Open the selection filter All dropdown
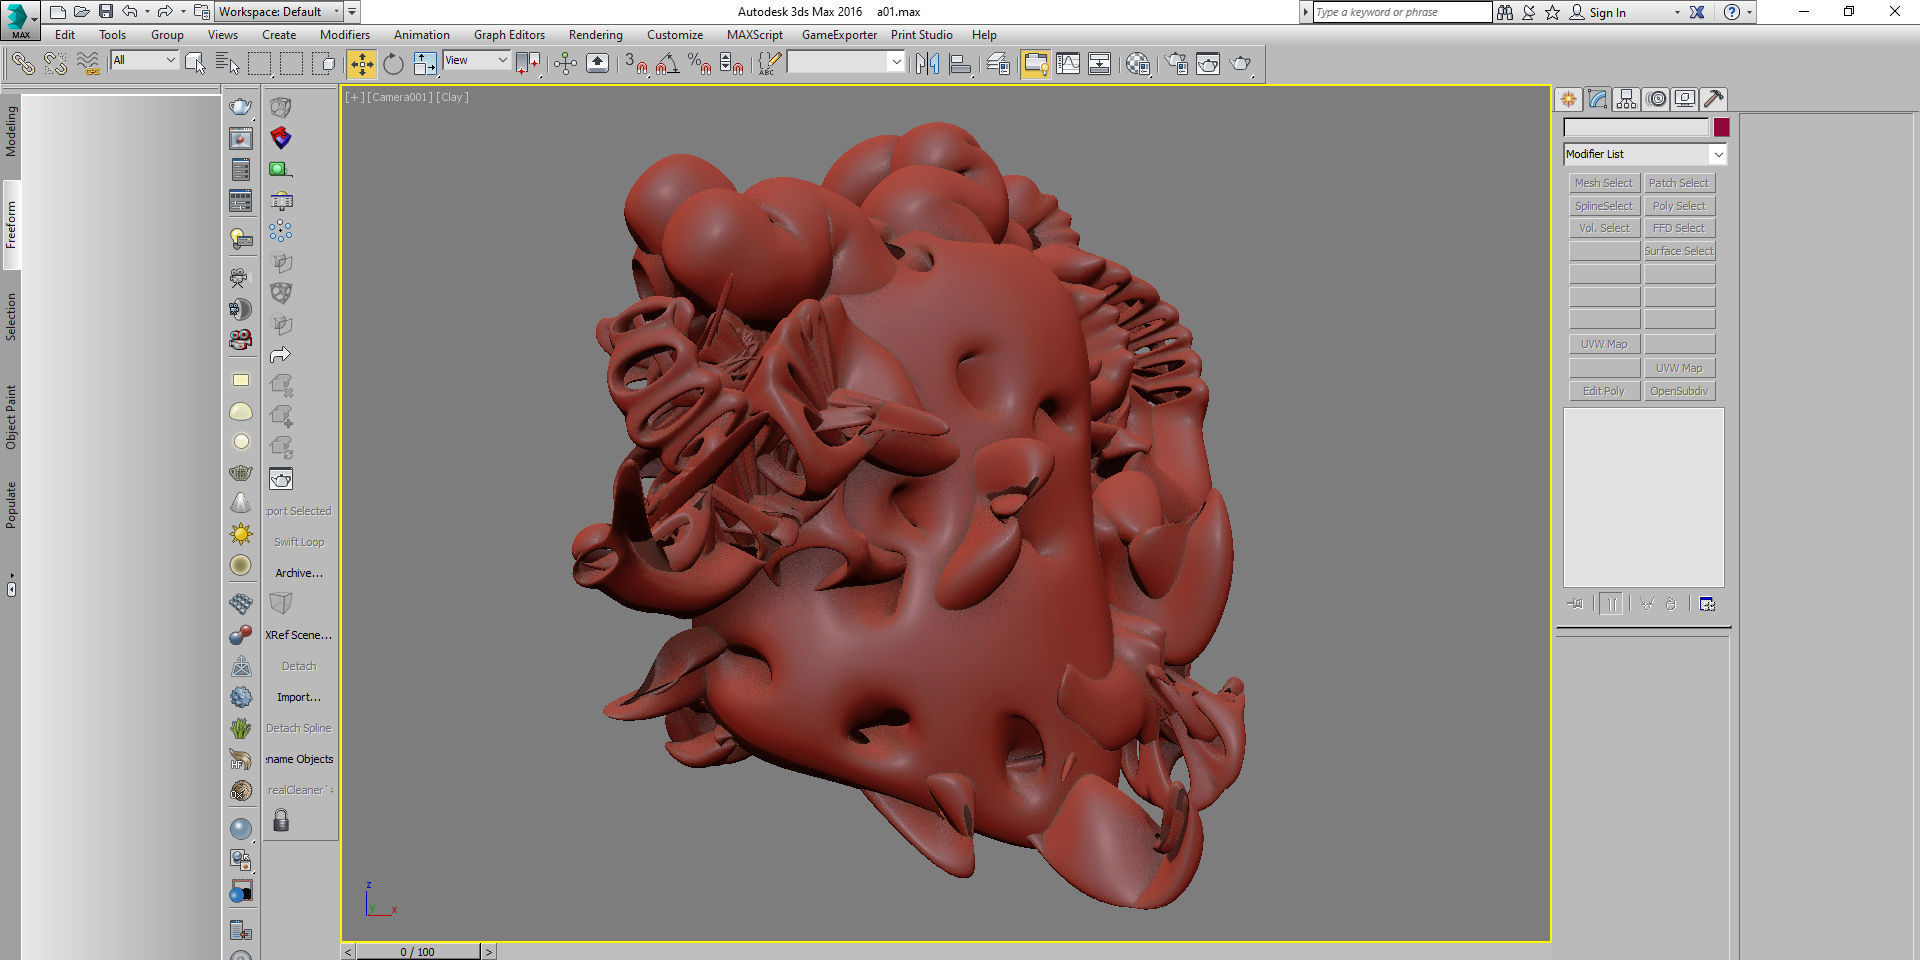Image resolution: width=1920 pixels, height=960 pixels. [x=144, y=60]
